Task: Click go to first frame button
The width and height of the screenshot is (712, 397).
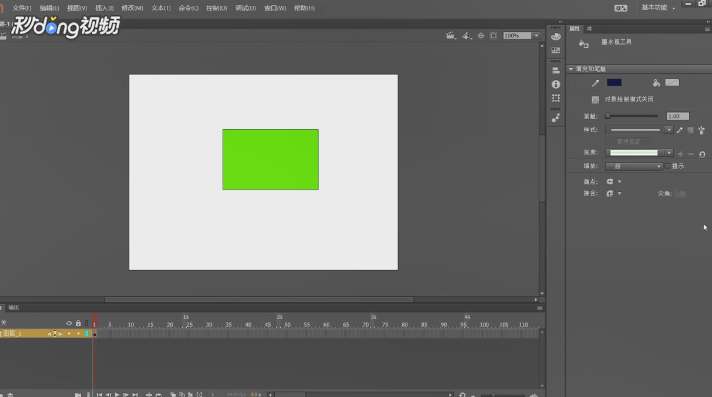Action: pyautogui.click(x=99, y=395)
